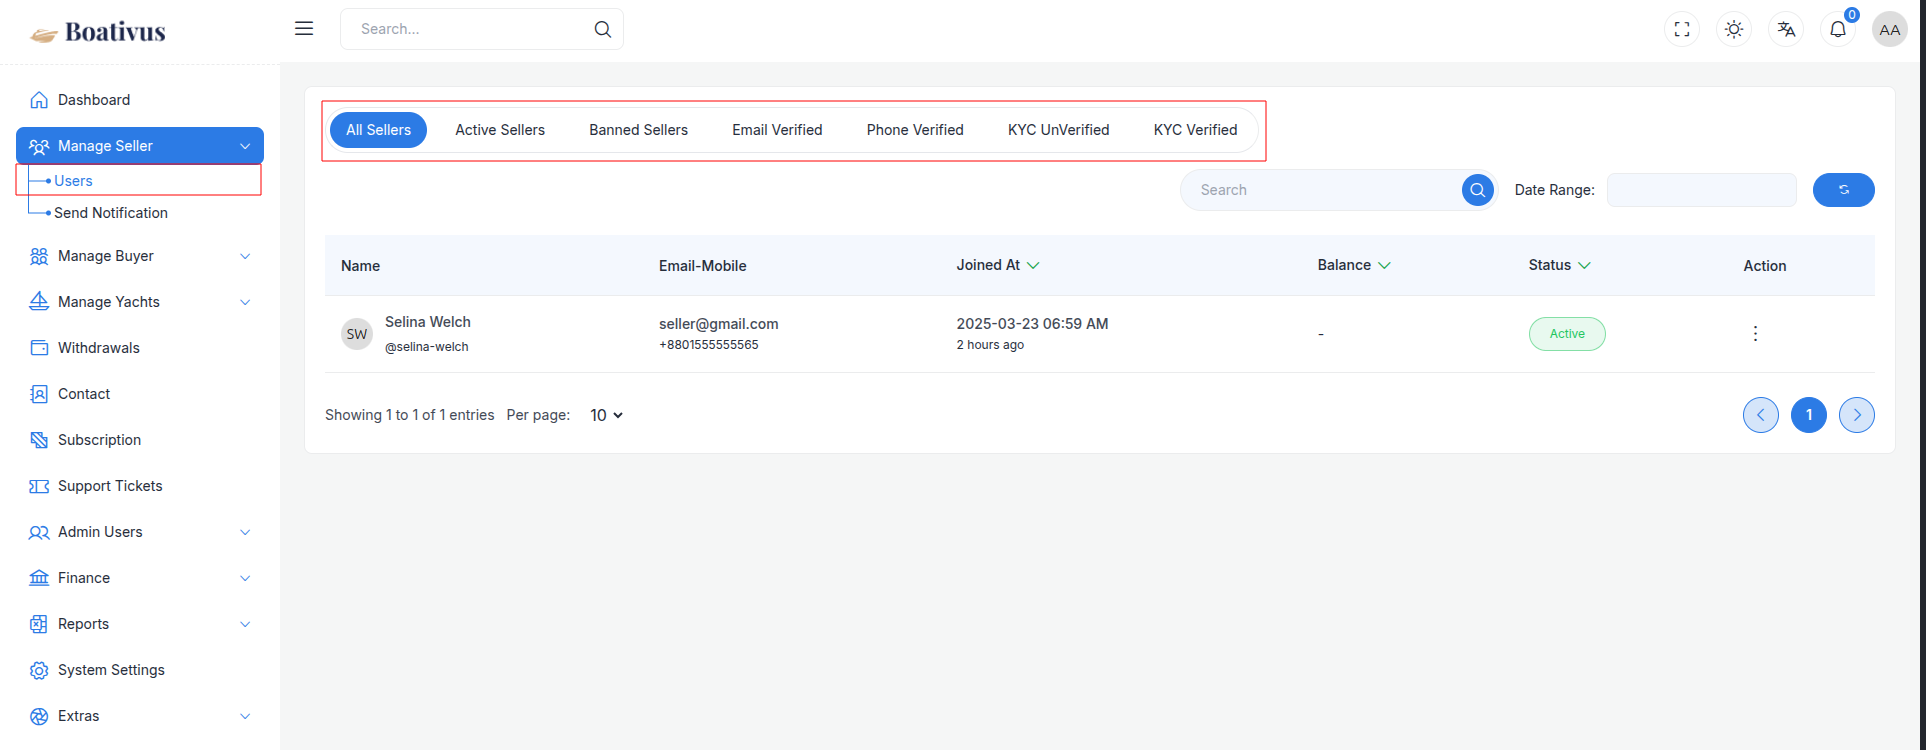Switch to Banned Sellers tab
The width and height of the screenshot is (1926, 750).
point(638,130)
